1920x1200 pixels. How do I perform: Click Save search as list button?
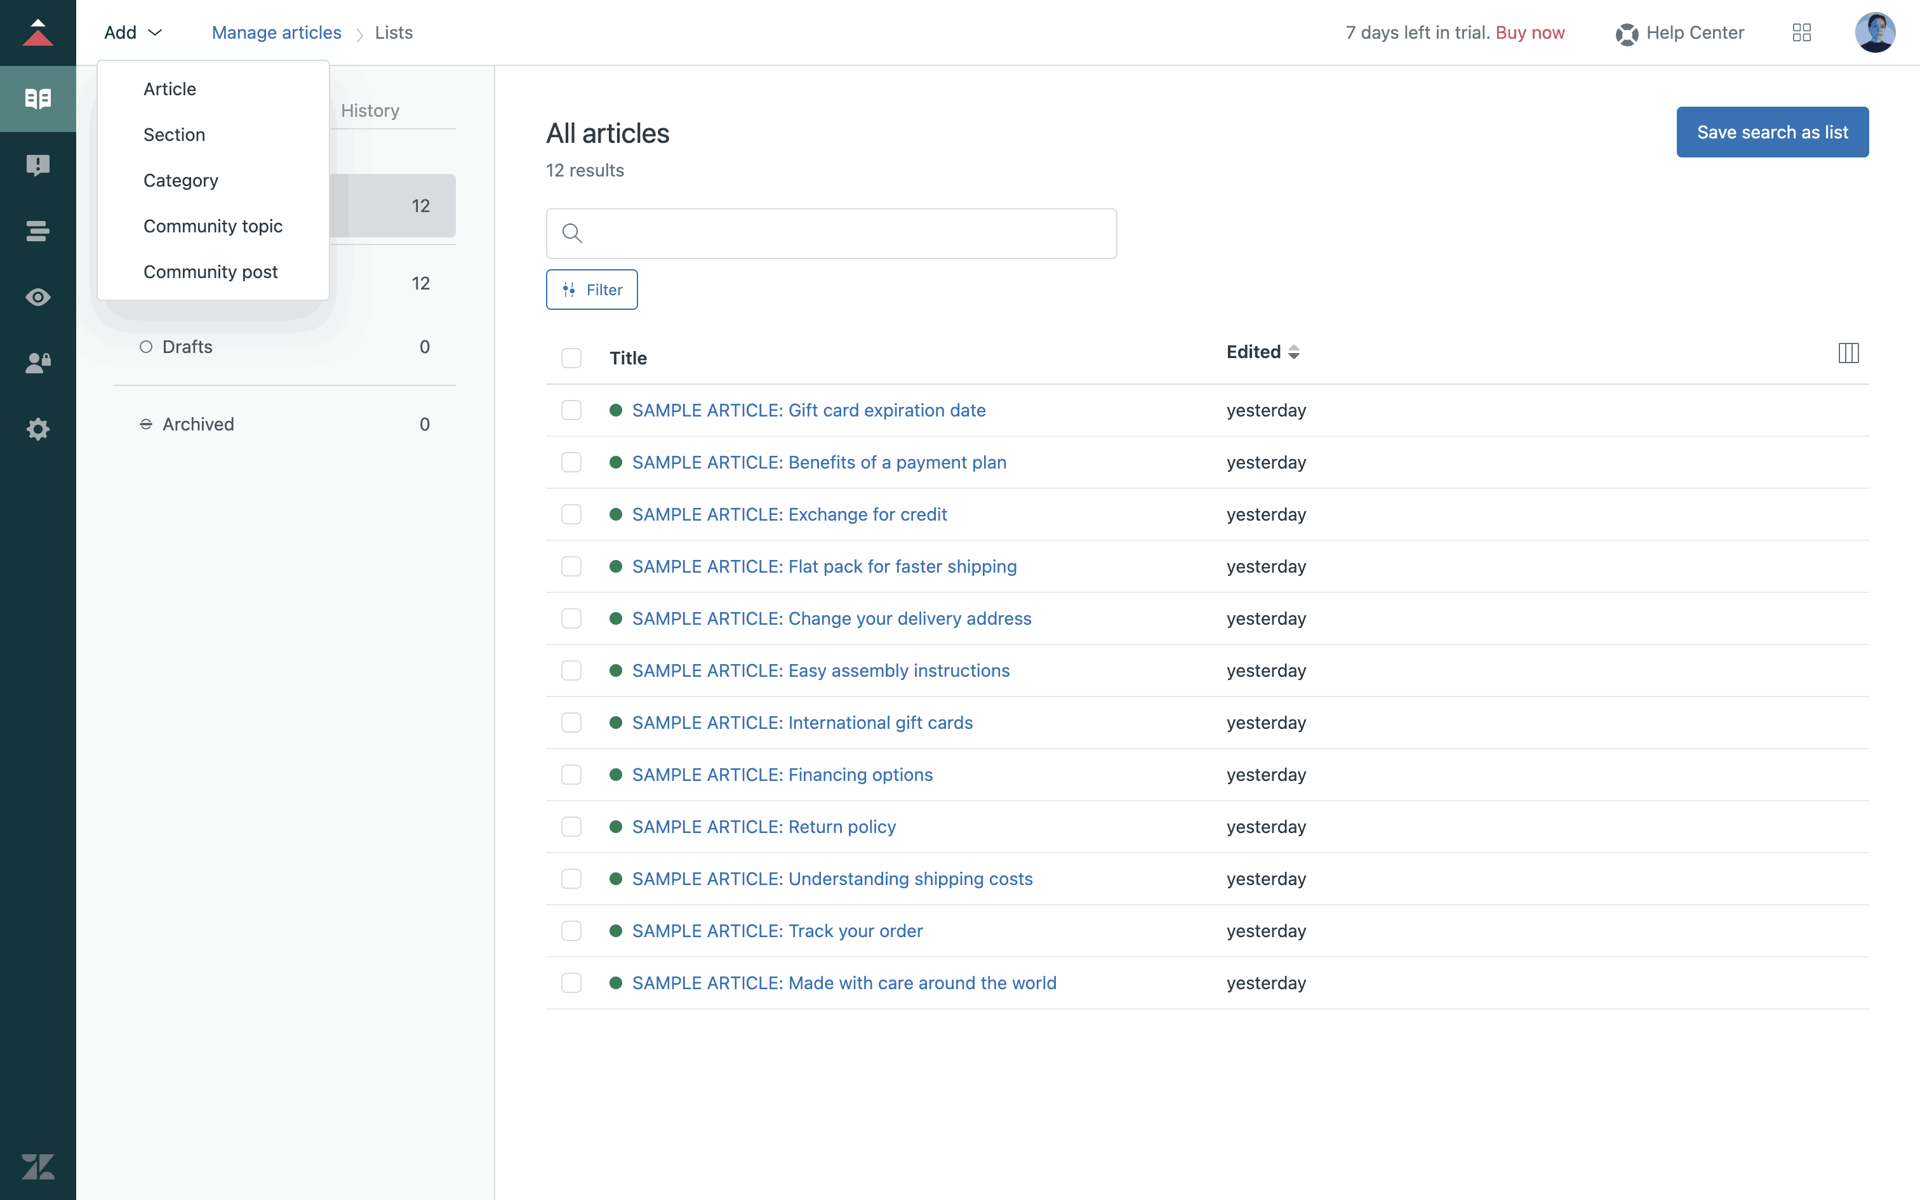click(1772, 132)
